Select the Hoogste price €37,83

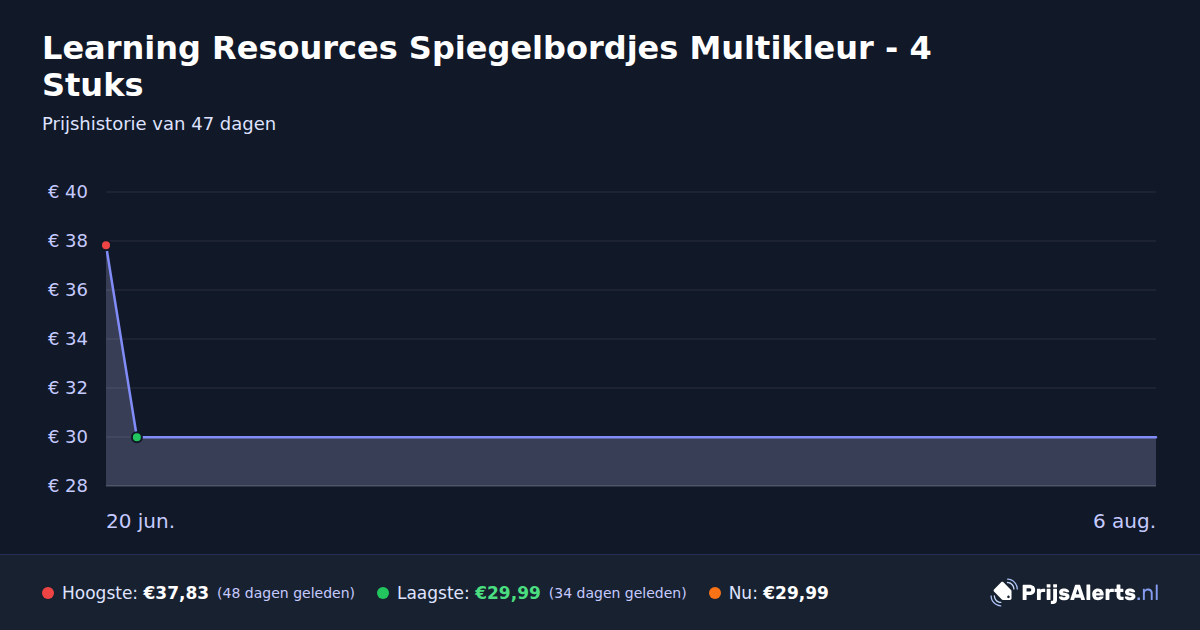coord(176,593)
